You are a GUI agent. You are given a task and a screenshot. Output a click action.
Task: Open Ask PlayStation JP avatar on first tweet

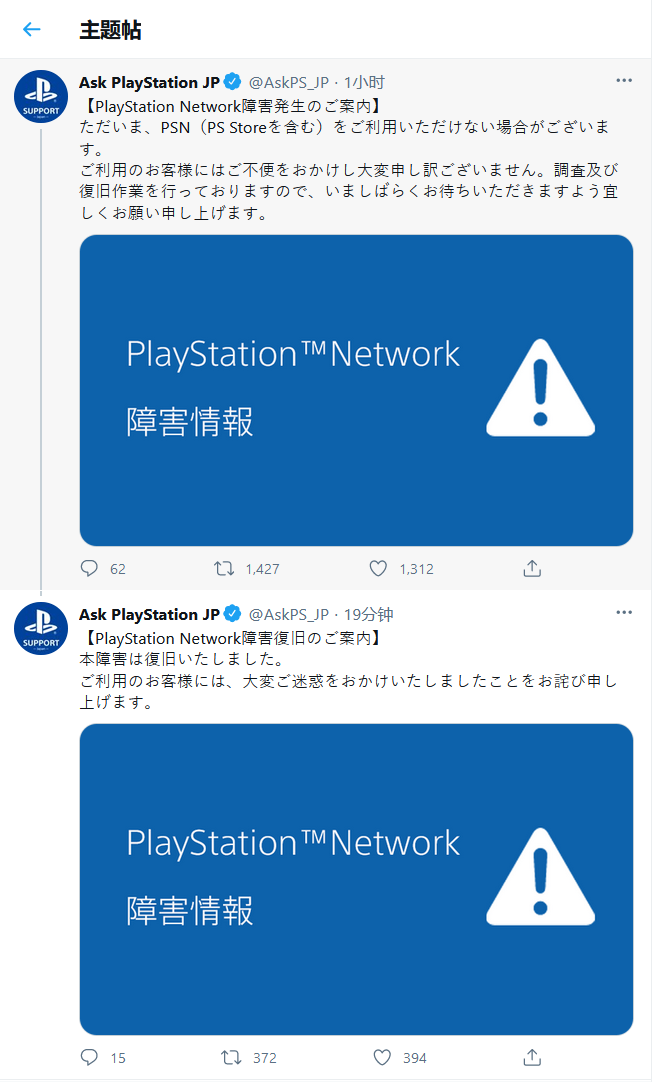click(41, 100)
